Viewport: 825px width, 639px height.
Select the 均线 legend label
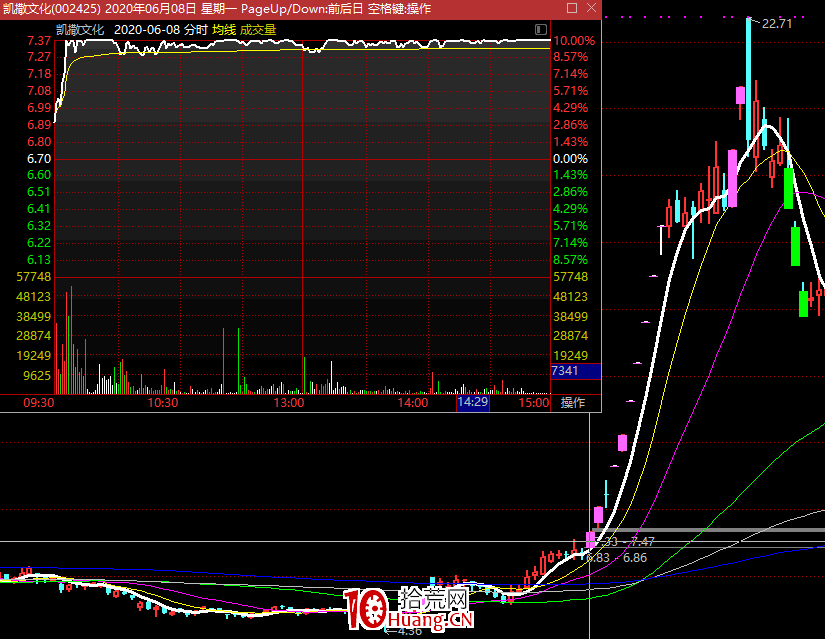tap(224, 30)
